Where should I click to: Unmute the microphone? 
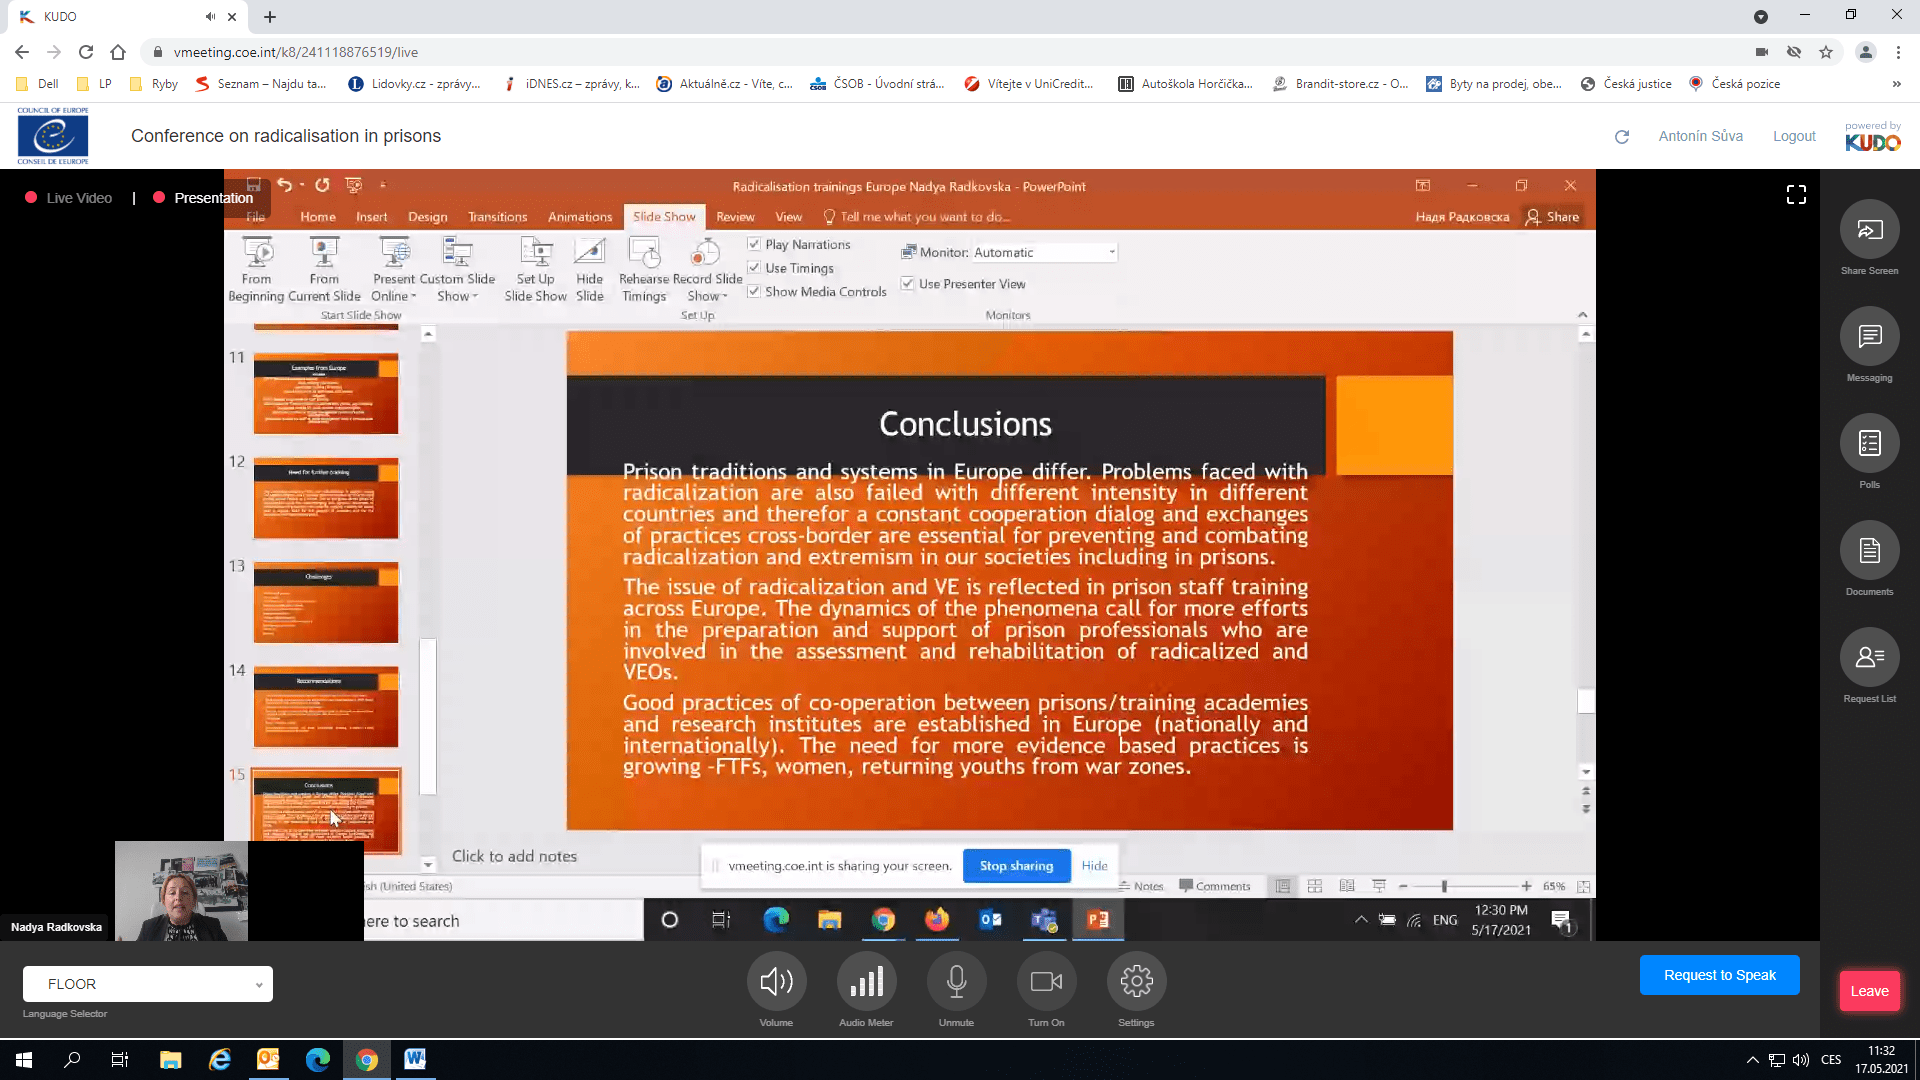coord(956,982)
